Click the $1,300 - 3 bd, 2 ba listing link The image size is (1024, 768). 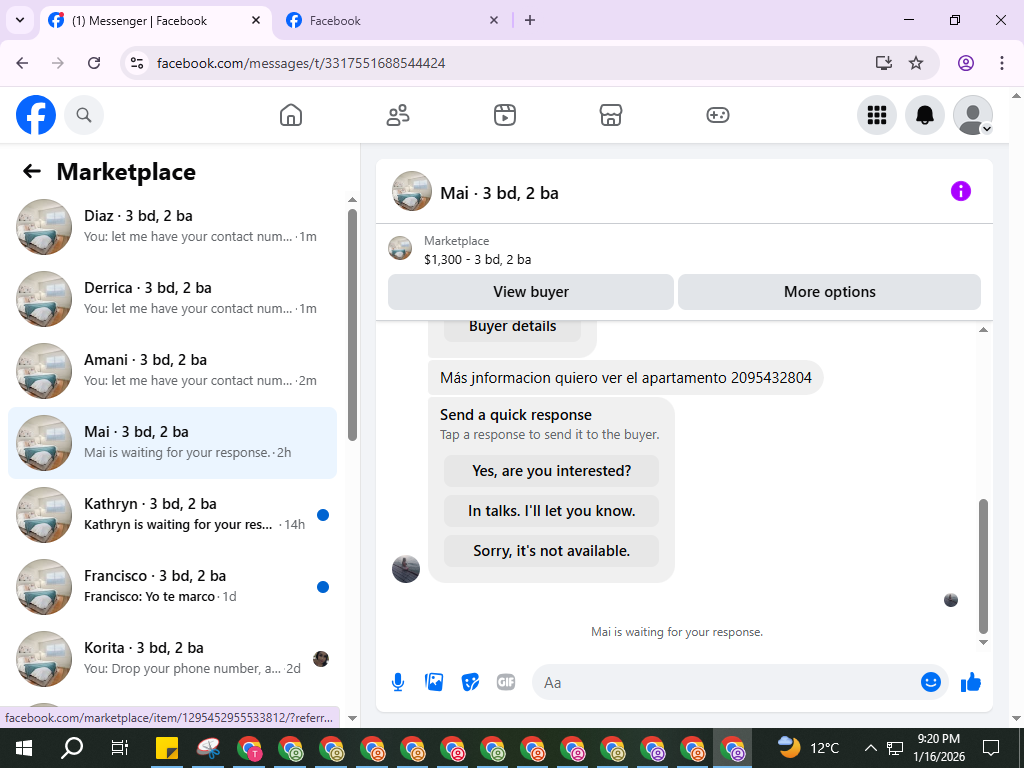(x=477, y=259)
